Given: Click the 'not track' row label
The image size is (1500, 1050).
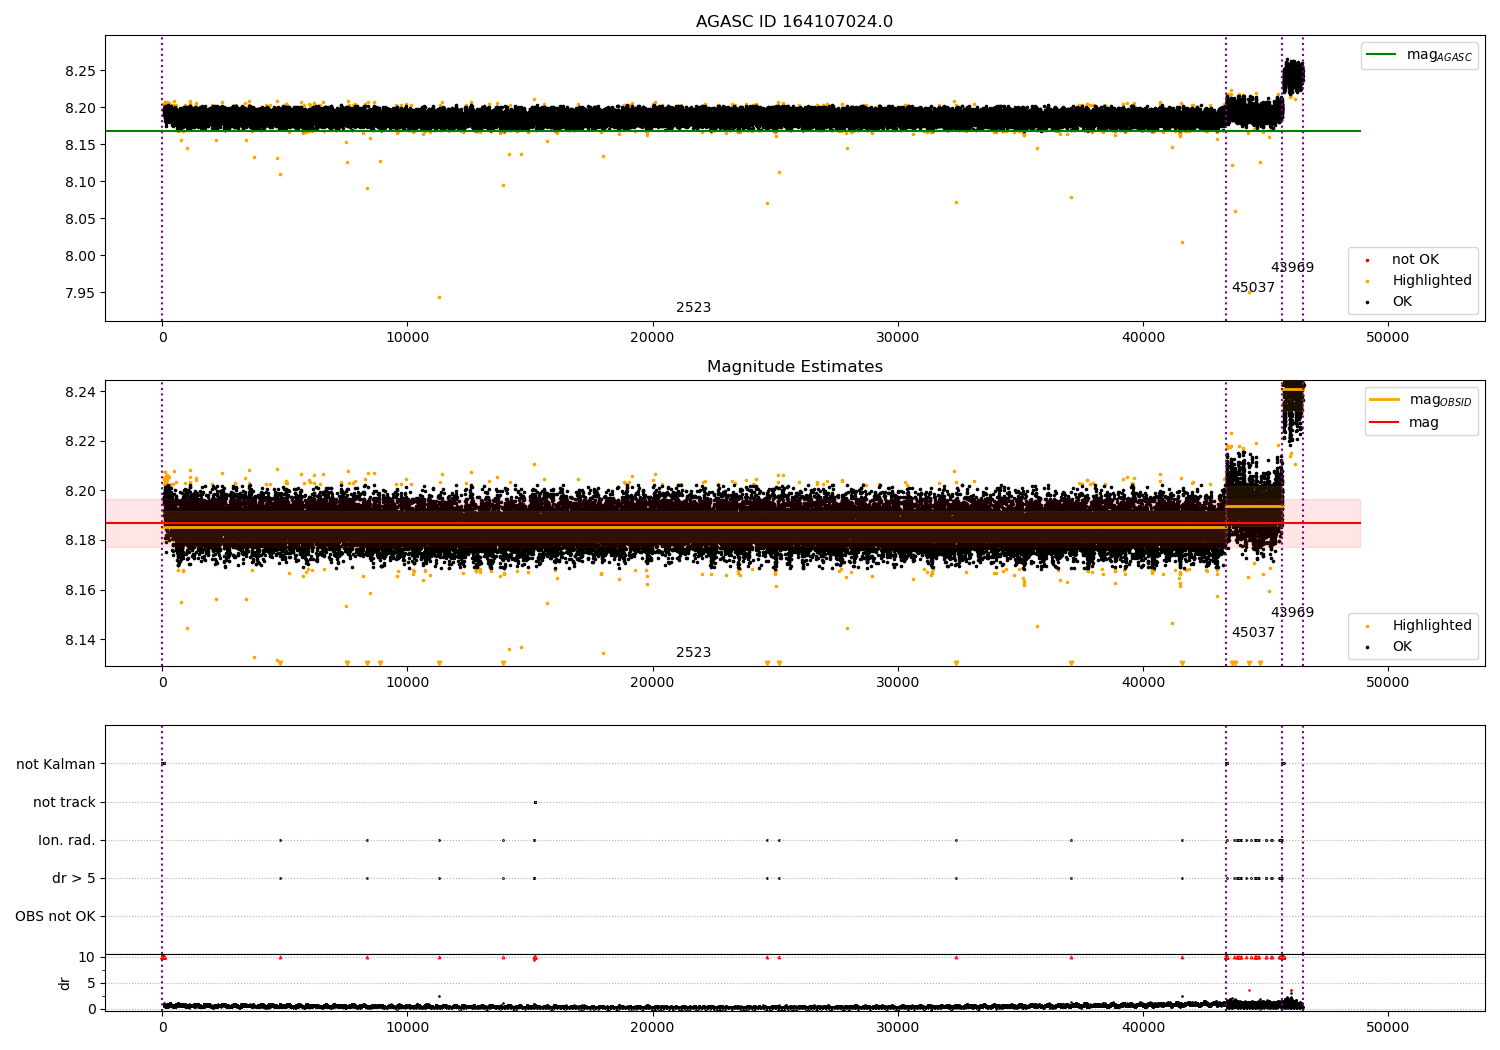Looking at the screenshot, I should pos(64,802).
